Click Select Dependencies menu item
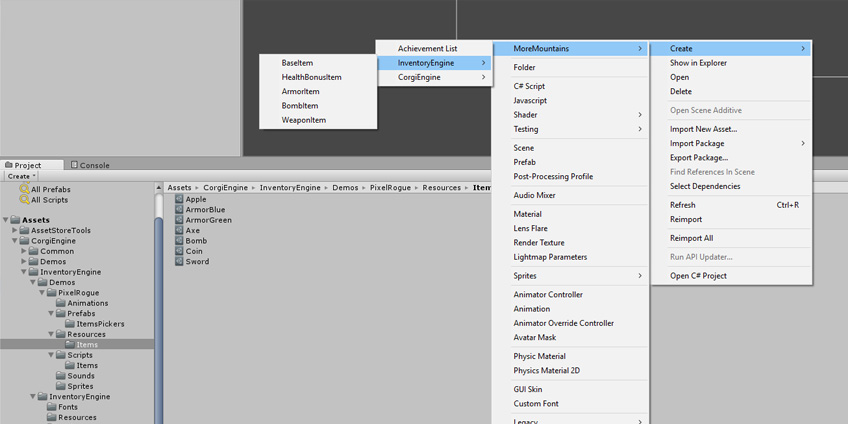The image size is (848, 424). pyautogui.click(x=731, y=186)
